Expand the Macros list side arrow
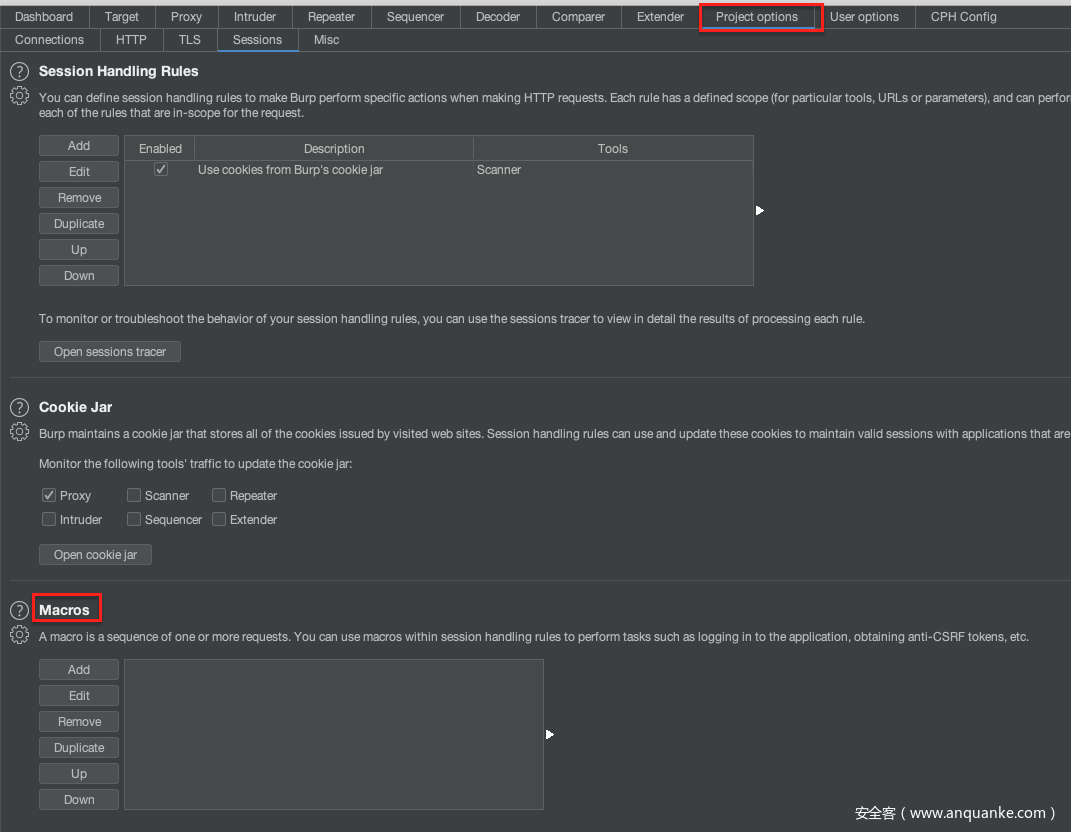1071x832 pixels. click(x=550, y=735)
